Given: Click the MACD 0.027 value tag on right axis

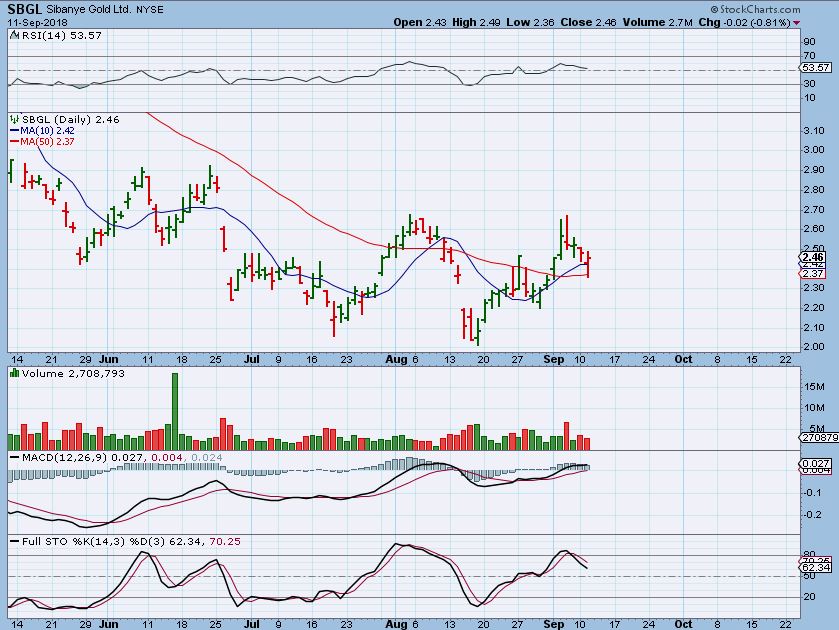Looking at the screenshot, I should click(814, 464).
